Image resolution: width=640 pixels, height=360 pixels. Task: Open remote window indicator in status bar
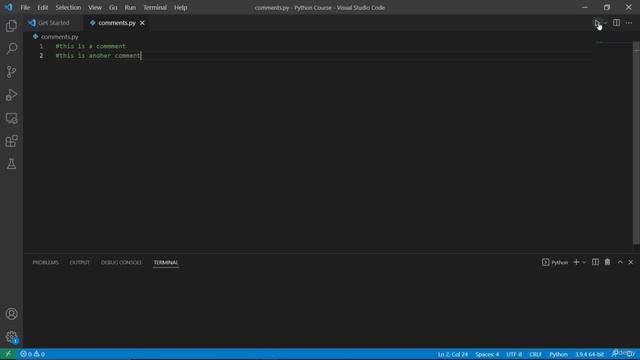(8, 354)
